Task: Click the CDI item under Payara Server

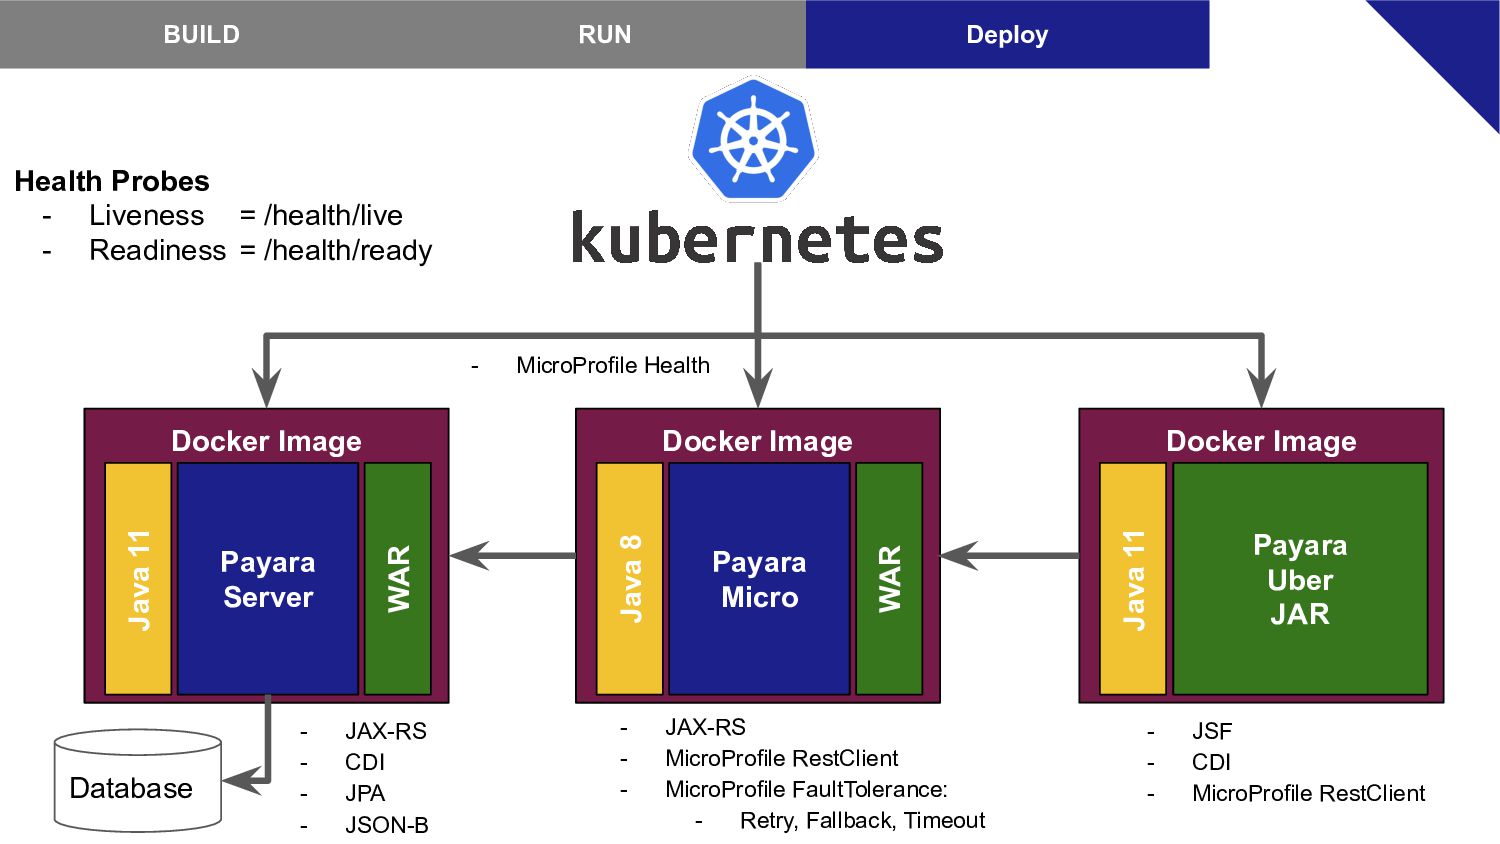Action: click(365, 762)
